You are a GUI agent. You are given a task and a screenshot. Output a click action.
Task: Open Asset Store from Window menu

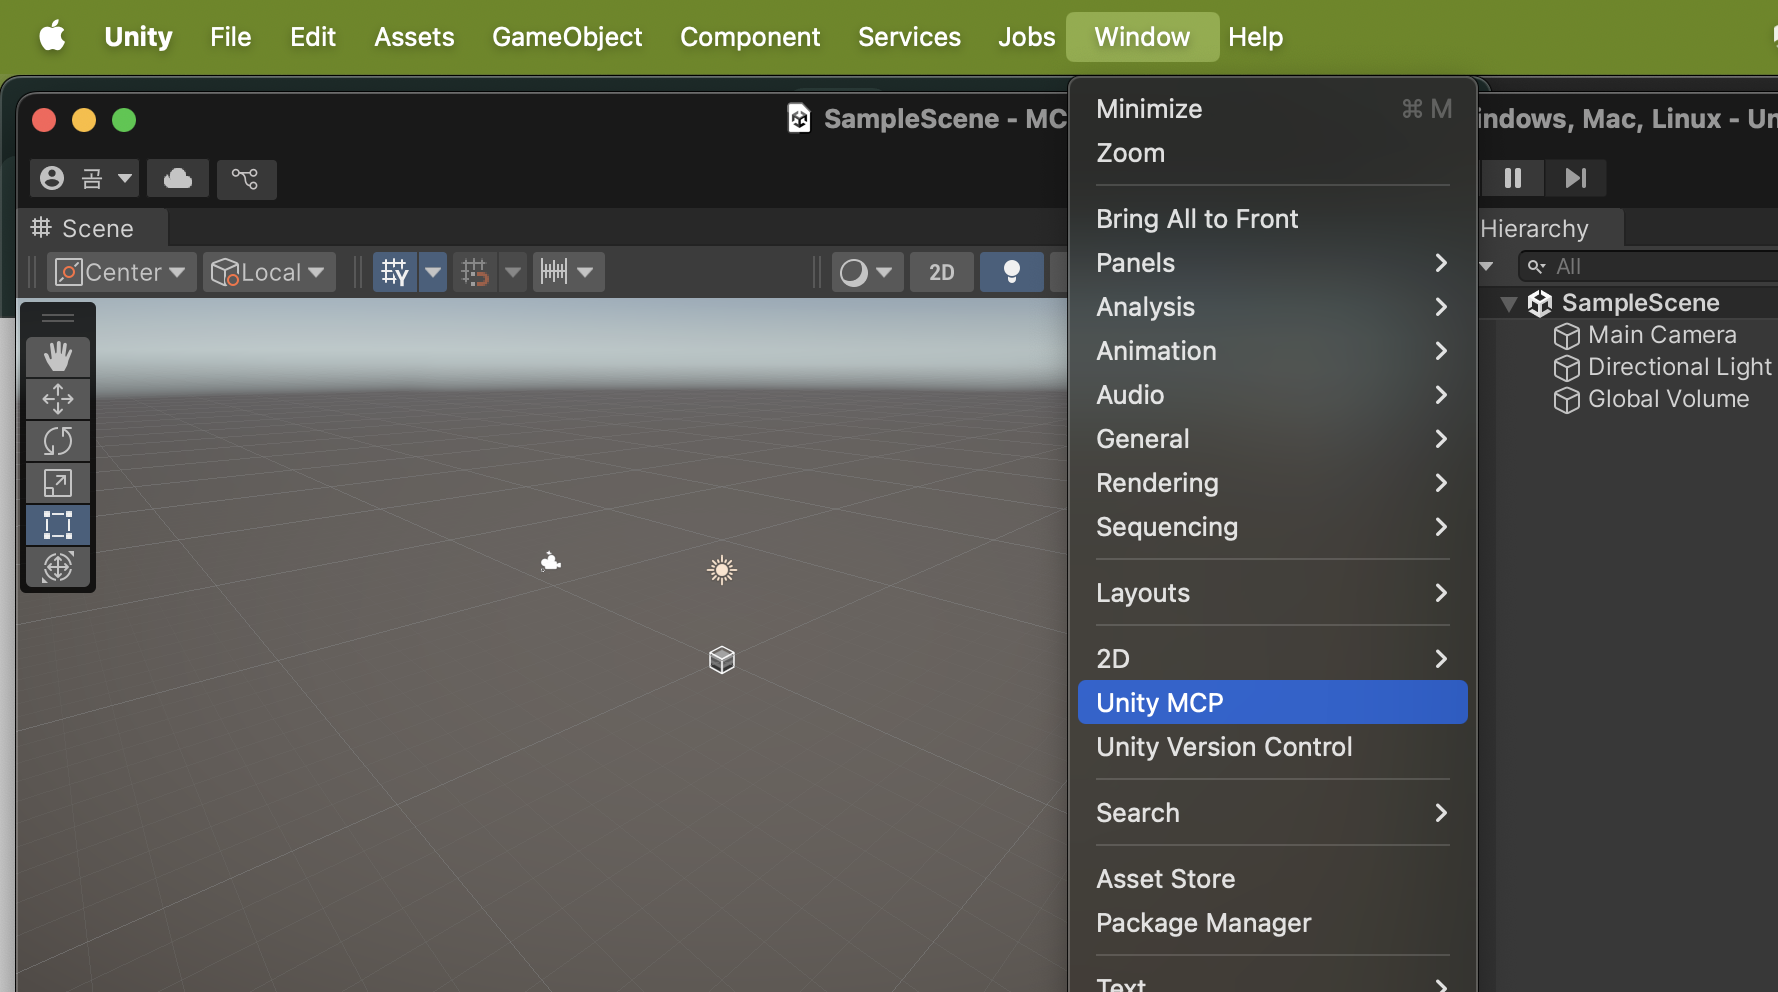tap(1273, 879)
